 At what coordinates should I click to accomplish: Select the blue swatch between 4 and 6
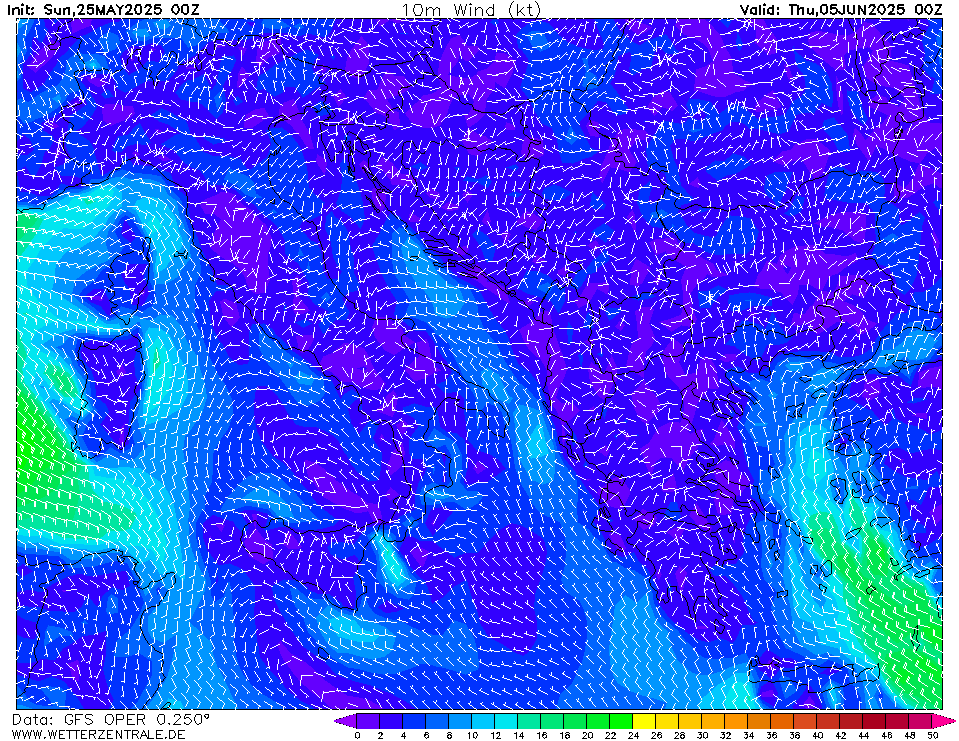click(x=414, y=721)
